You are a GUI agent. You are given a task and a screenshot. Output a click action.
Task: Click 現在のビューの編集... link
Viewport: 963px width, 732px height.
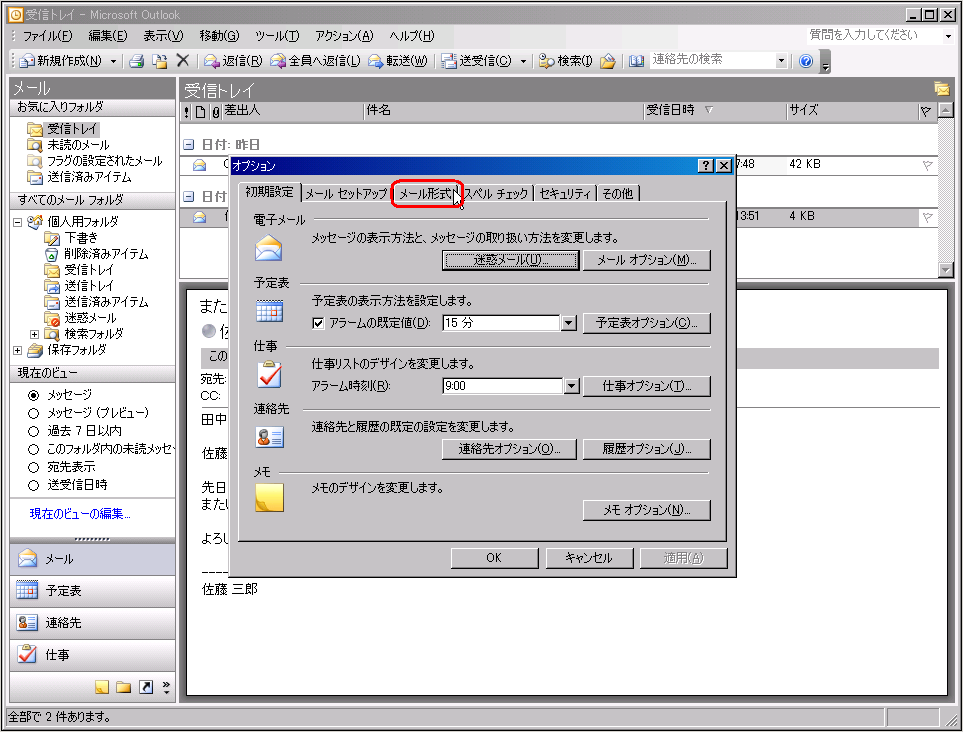coord(80,514)
